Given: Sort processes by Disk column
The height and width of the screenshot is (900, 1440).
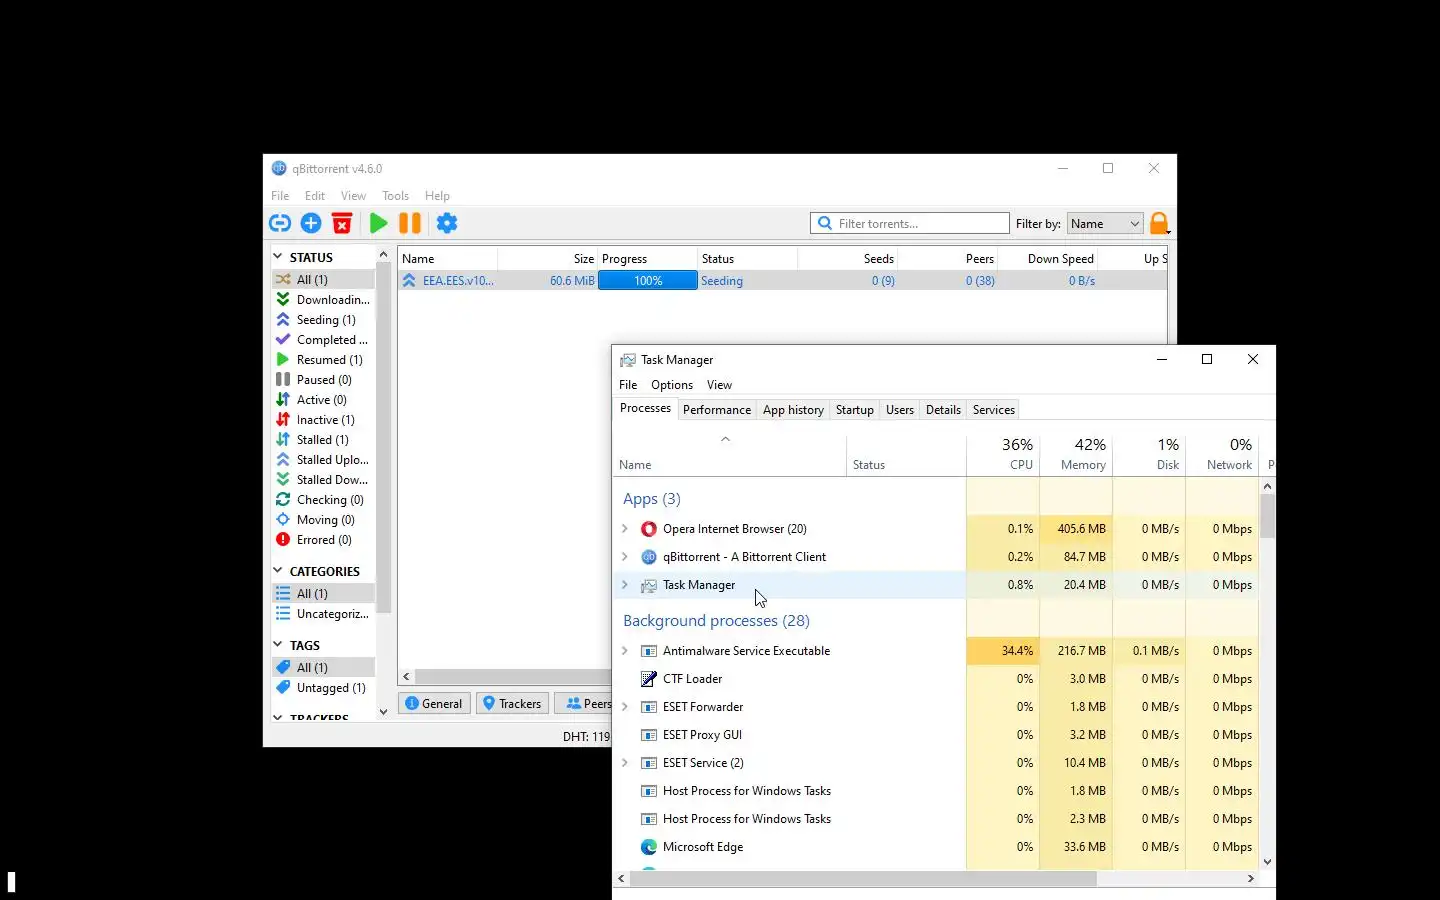Looking at the screenshot, I should 1149,454.
